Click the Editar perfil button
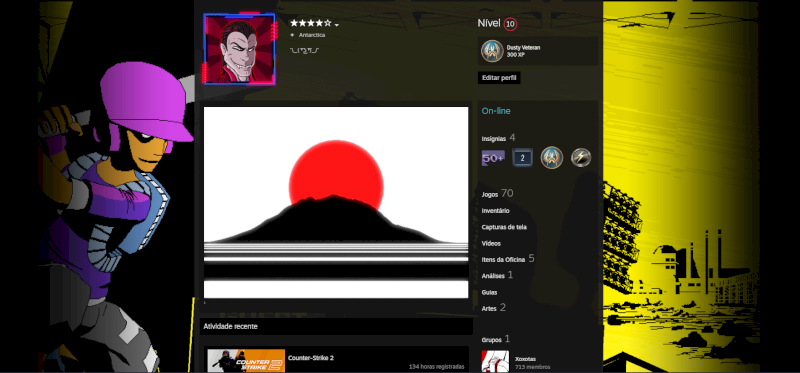 (499, 78)
